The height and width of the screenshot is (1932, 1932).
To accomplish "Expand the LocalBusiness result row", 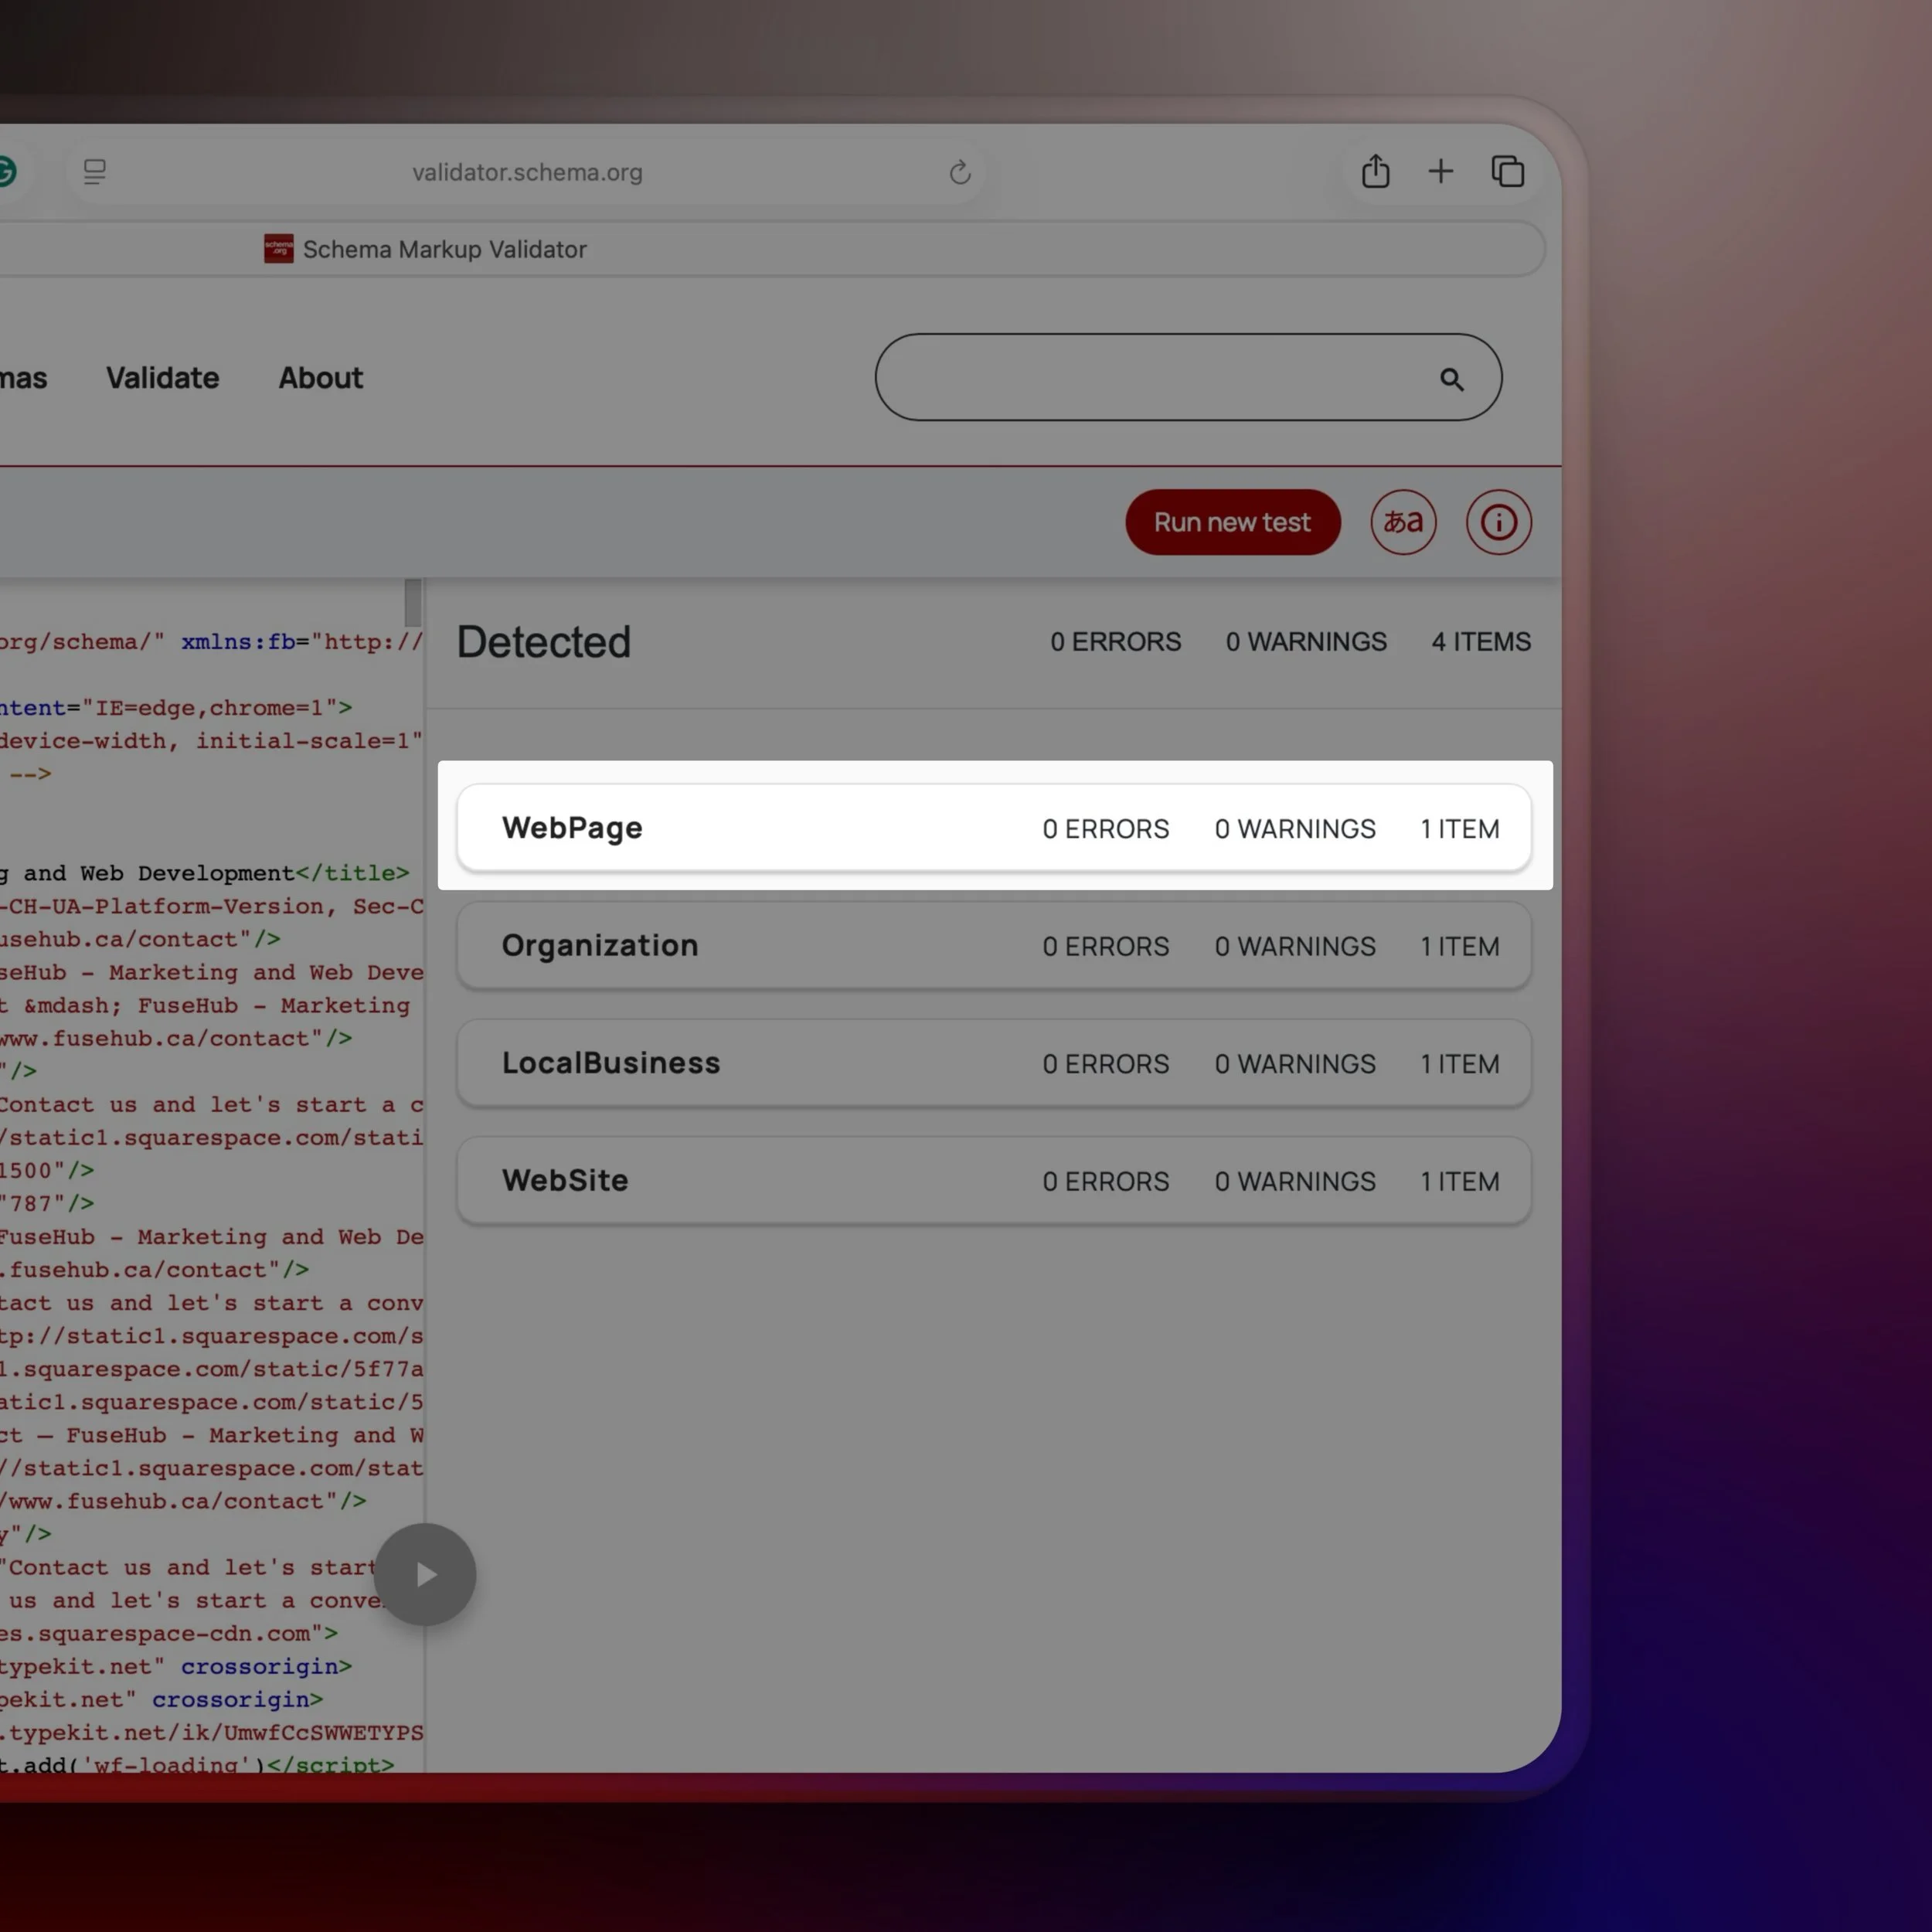I will tap(993, 1063).
